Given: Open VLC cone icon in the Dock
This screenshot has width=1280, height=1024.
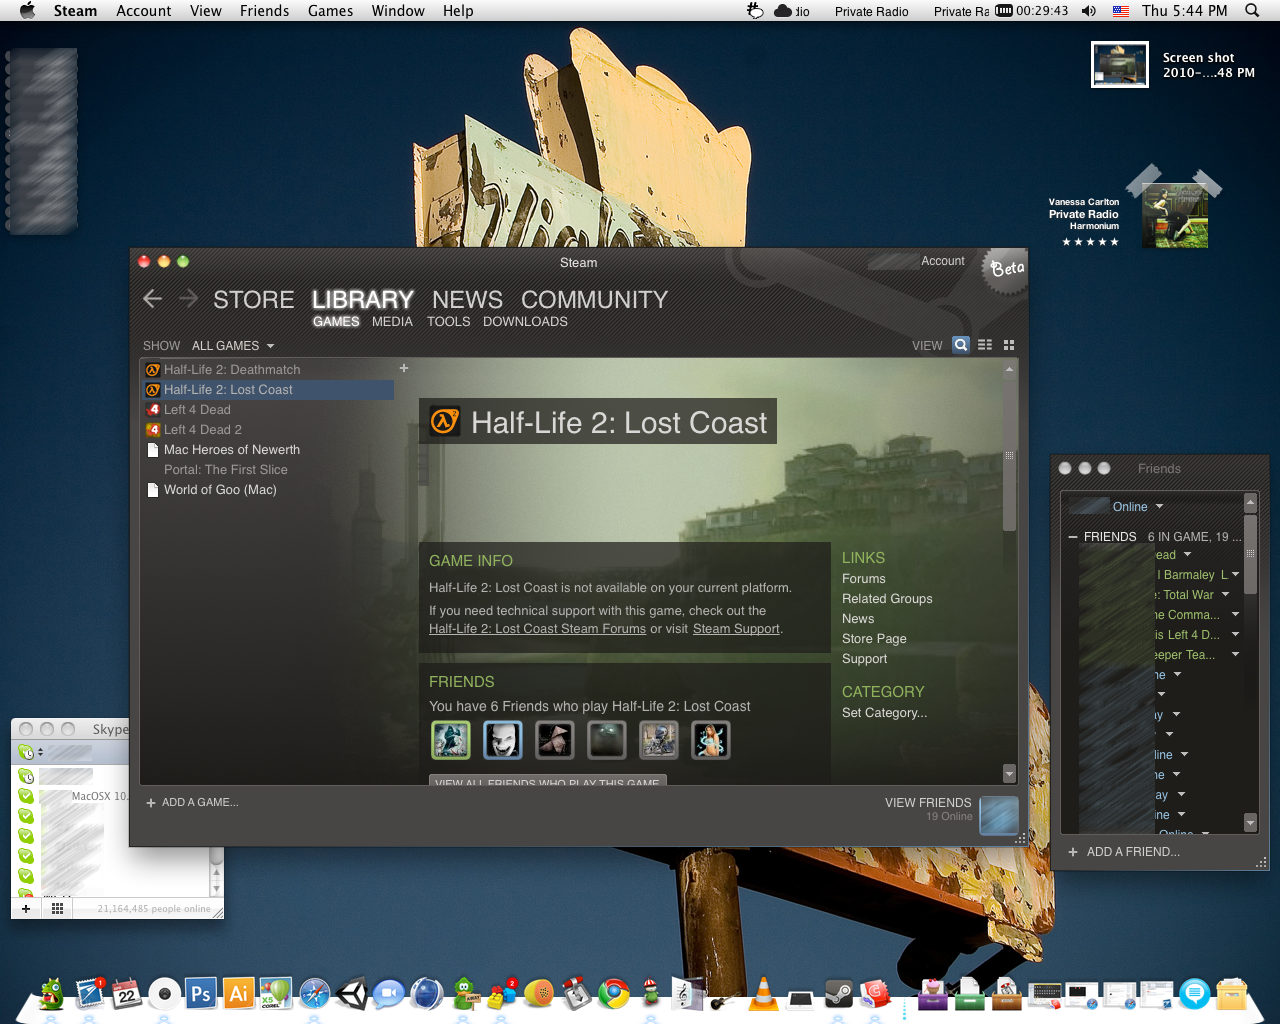Looking at the screenshot, I should 764,994.
